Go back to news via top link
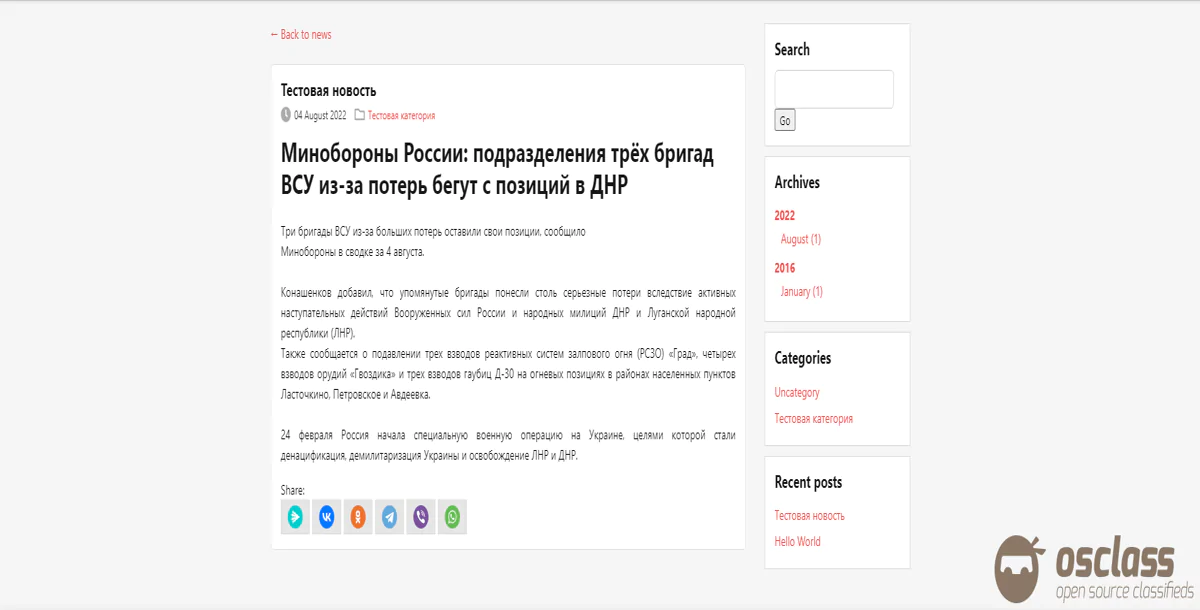The height and width of the screenshot is (610, 1200). click(x=301, y=35)
